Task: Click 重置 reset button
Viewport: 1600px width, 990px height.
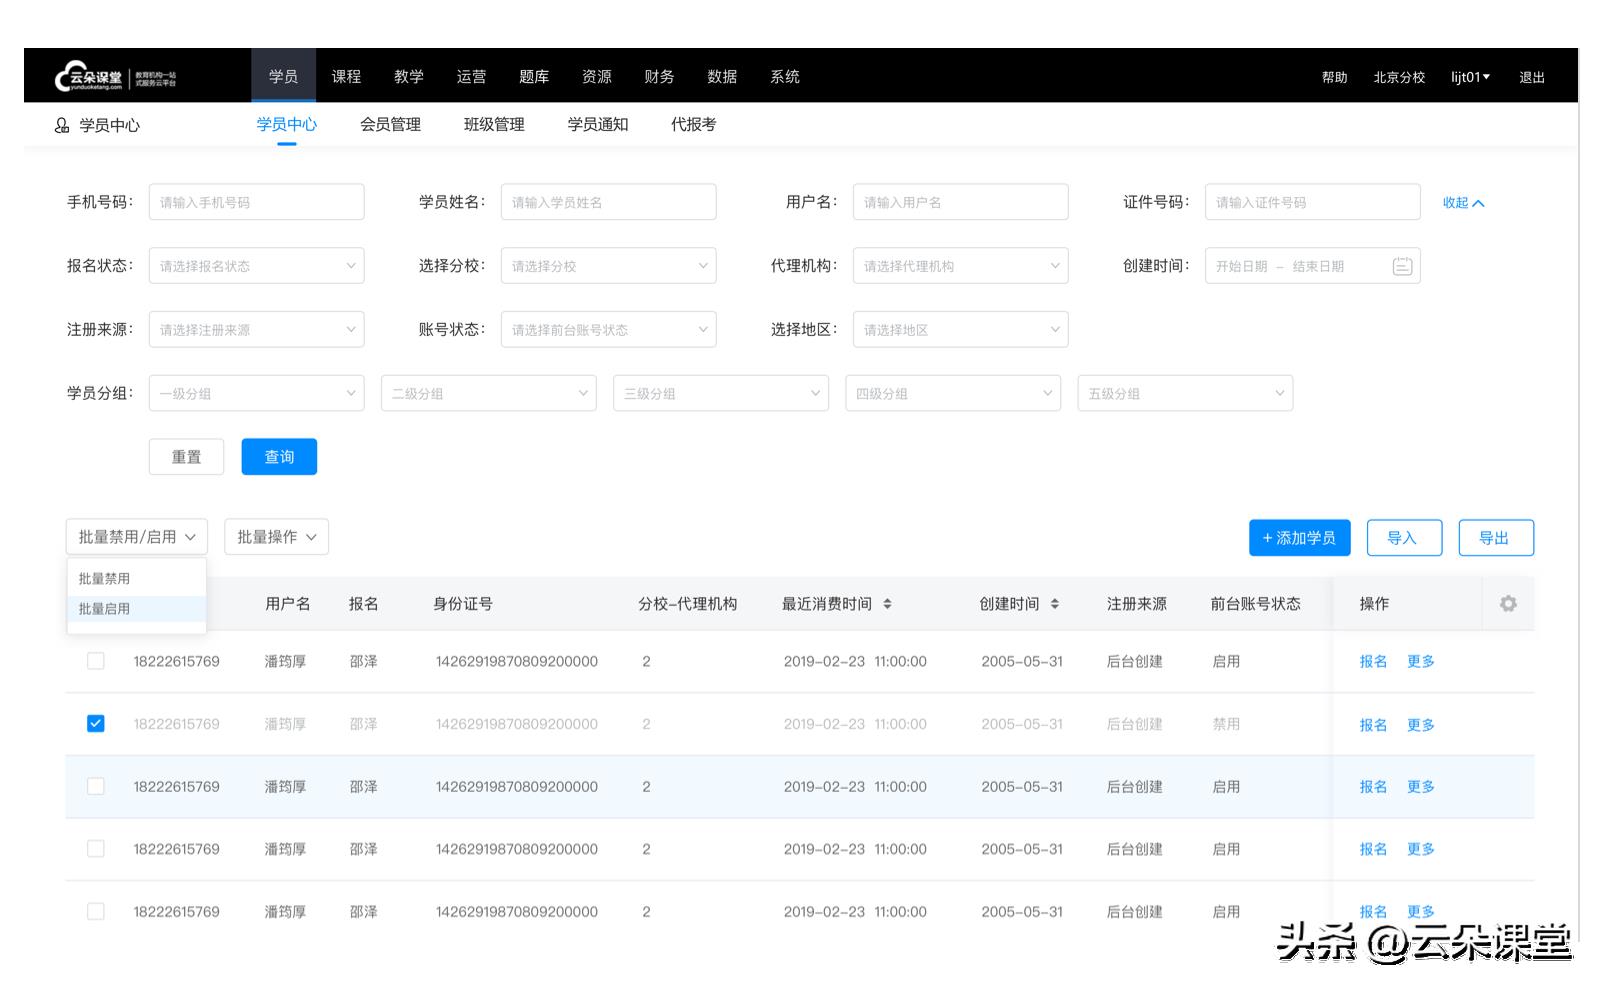Action: click(186, 457)
